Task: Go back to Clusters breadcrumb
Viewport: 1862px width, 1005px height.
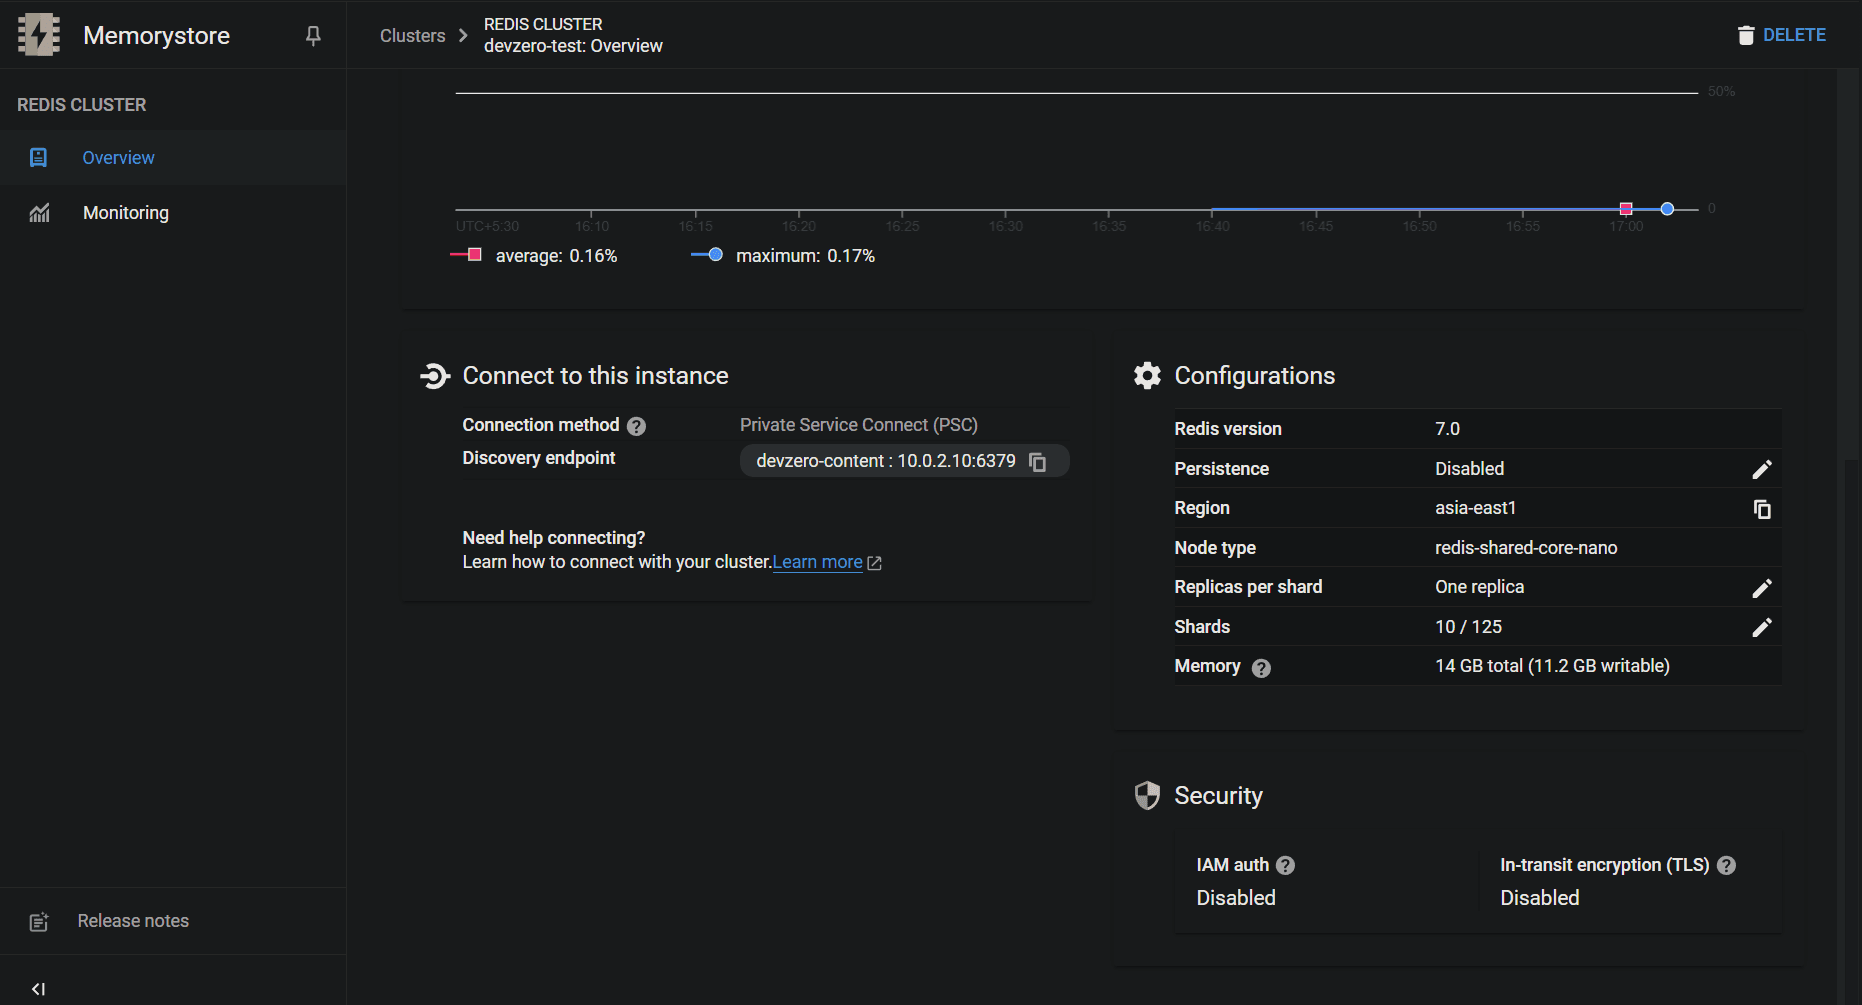Action: (x=412, y=35)
